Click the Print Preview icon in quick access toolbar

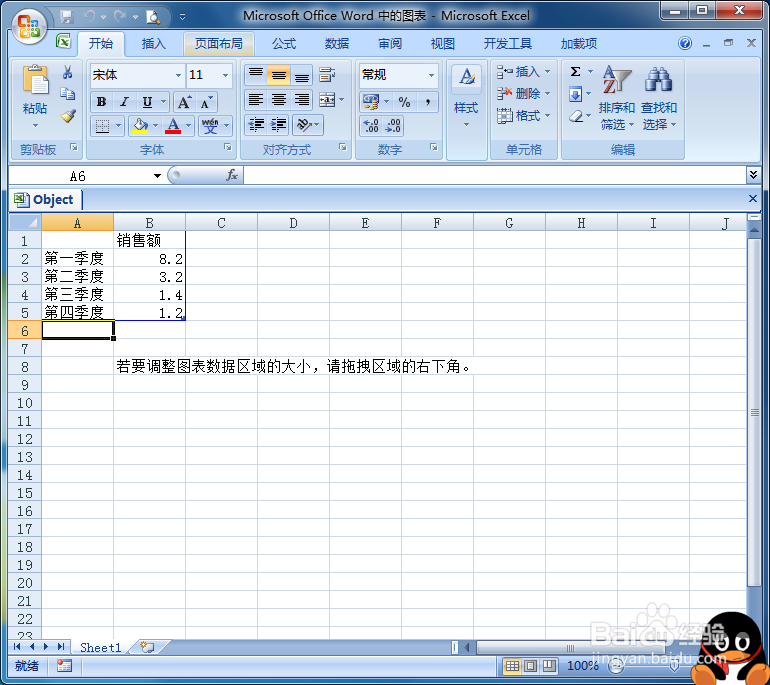coord(153,17)
